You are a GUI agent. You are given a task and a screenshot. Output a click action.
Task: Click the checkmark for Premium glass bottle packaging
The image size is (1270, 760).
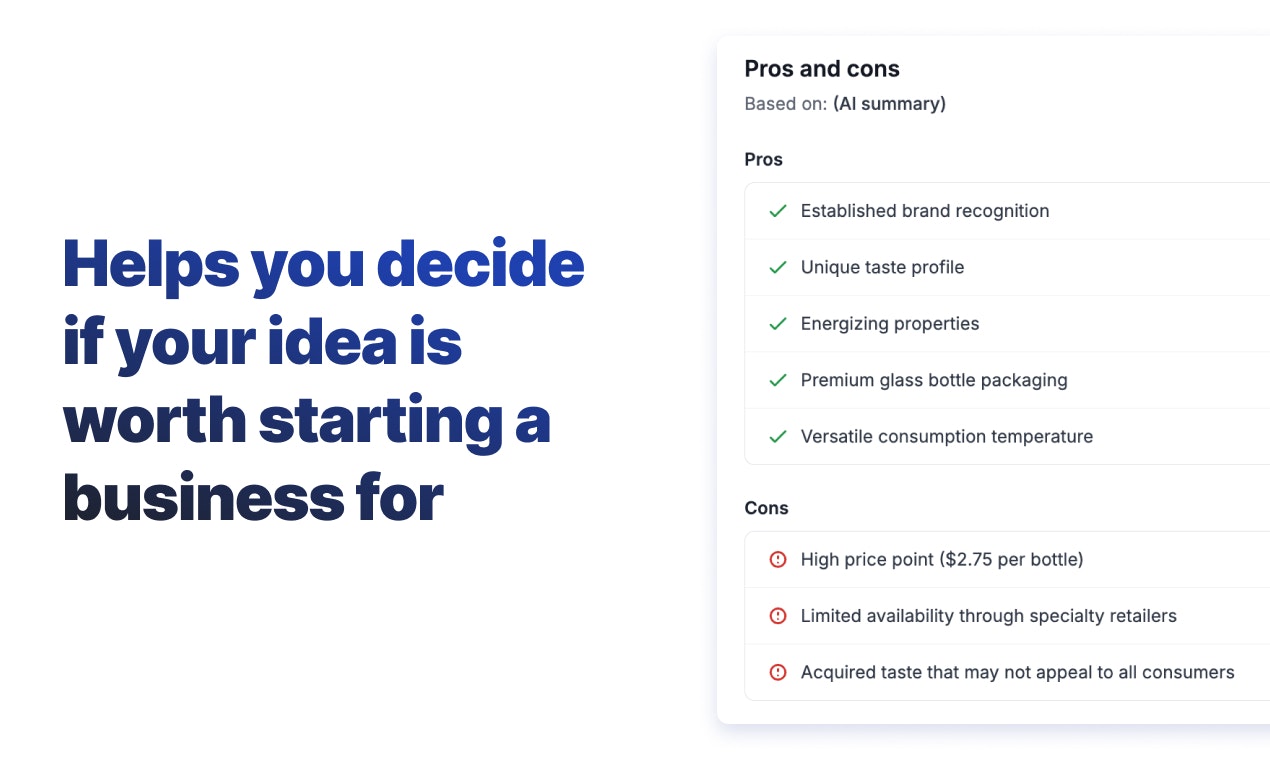[778, 380]
